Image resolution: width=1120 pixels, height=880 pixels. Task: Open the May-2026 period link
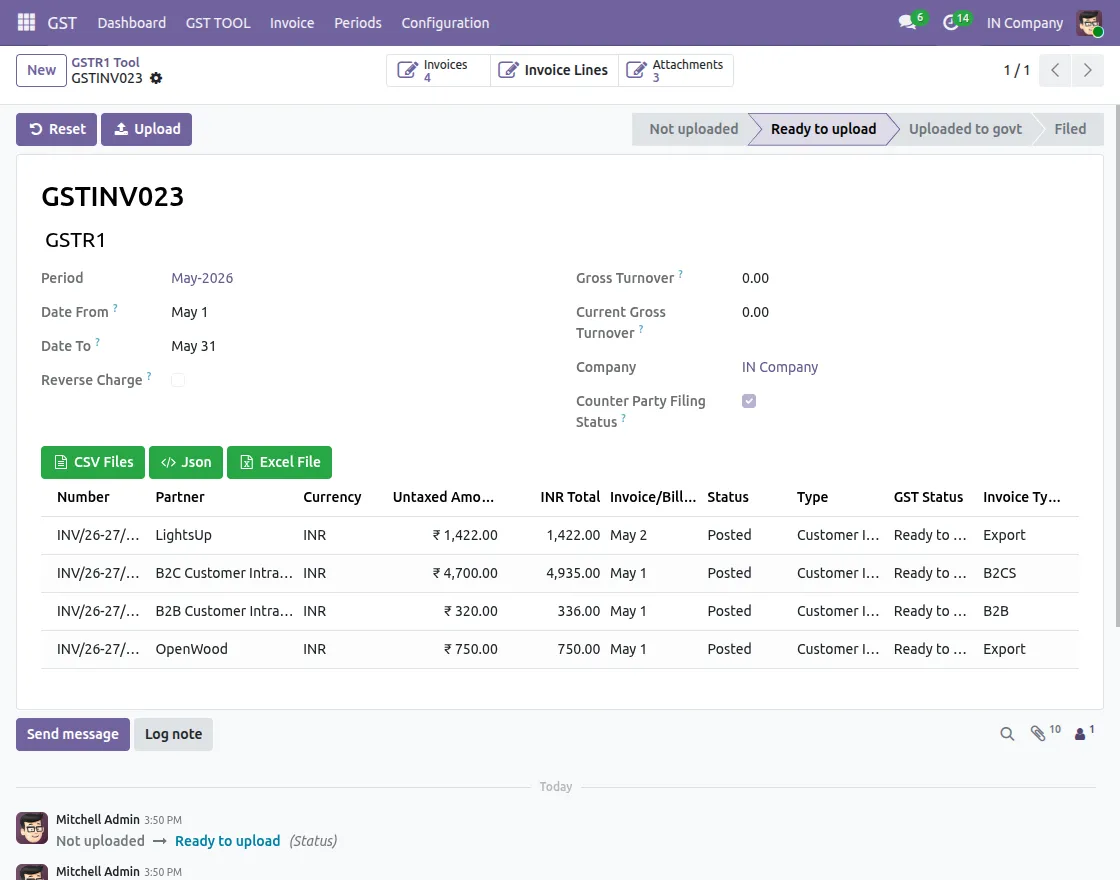(x=202, y=279)
